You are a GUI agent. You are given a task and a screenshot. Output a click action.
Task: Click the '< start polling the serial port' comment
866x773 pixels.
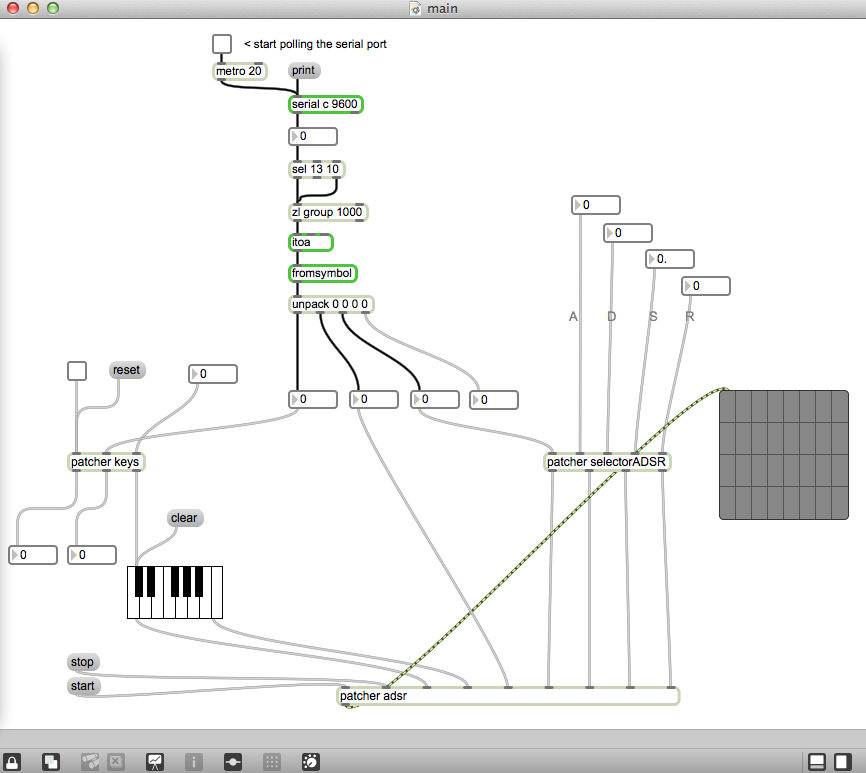pos(315,44)
